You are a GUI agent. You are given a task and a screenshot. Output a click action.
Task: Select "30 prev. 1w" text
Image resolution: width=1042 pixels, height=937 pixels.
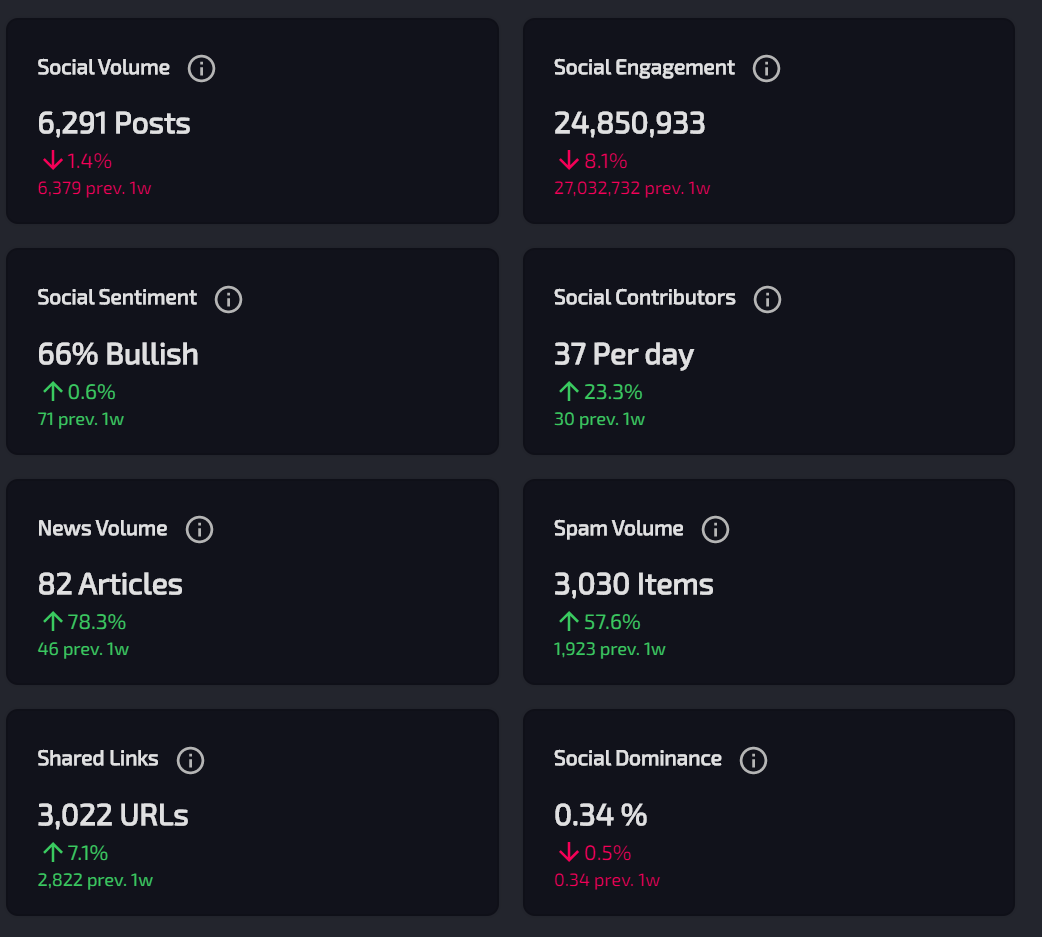coord(599,419)
